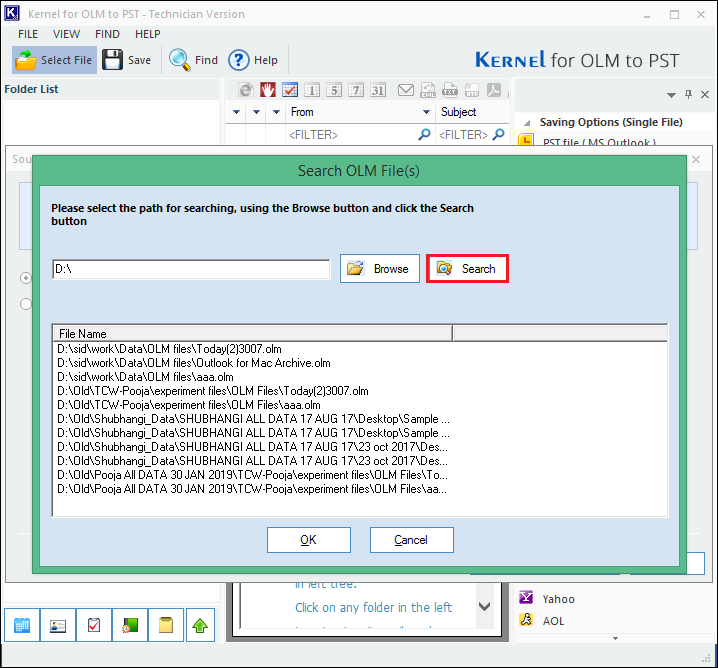This screenshot has height=668, width=718.
Task: Click the Subject filter magnifier icon
Action: 499,135
